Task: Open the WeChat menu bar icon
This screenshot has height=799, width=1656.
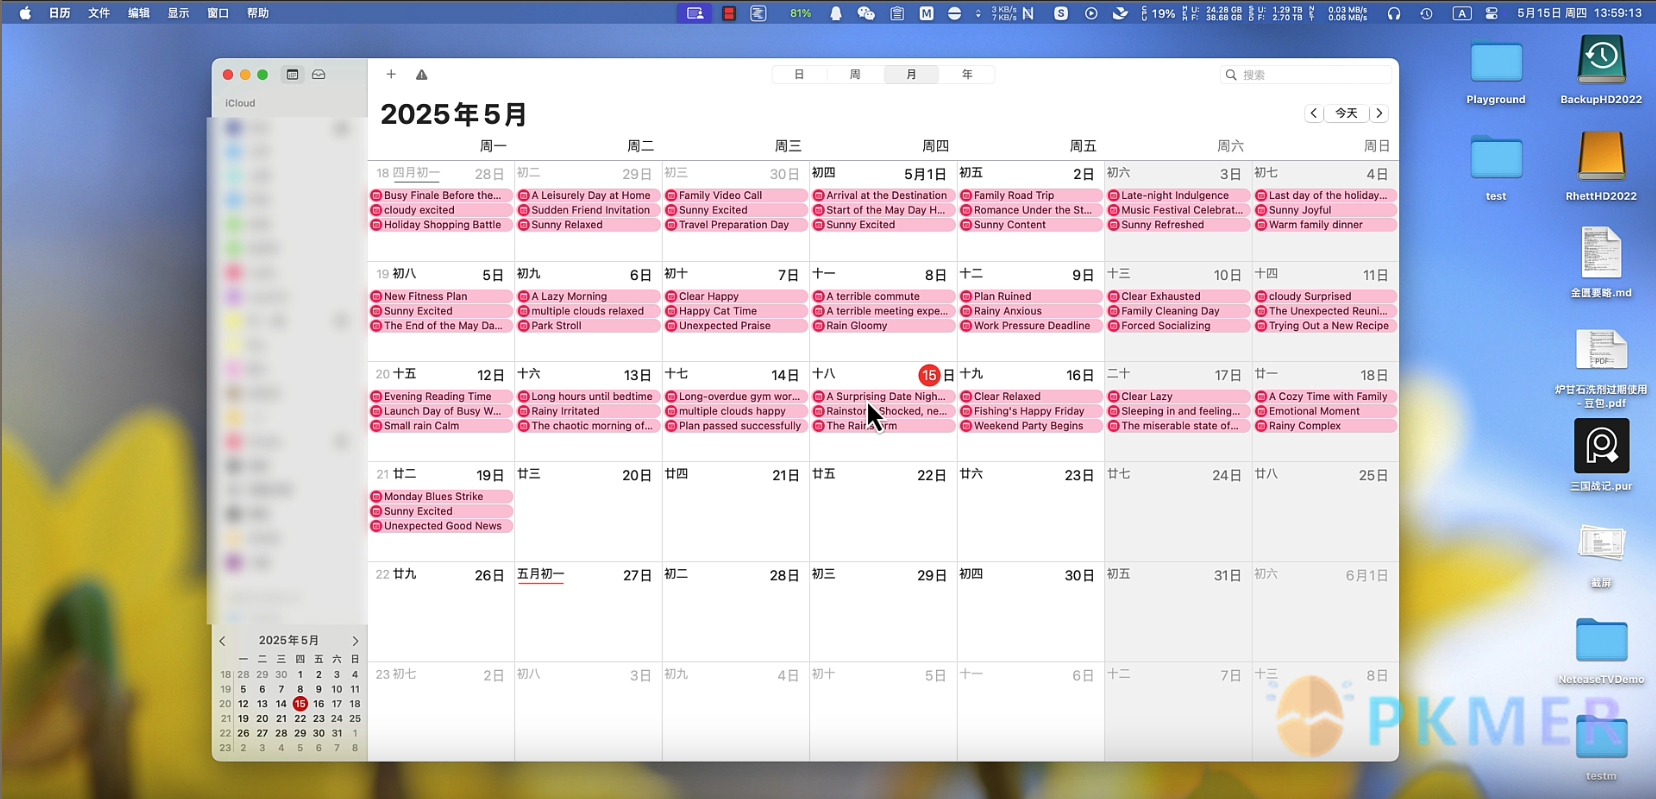Action: tap(866, 13)
